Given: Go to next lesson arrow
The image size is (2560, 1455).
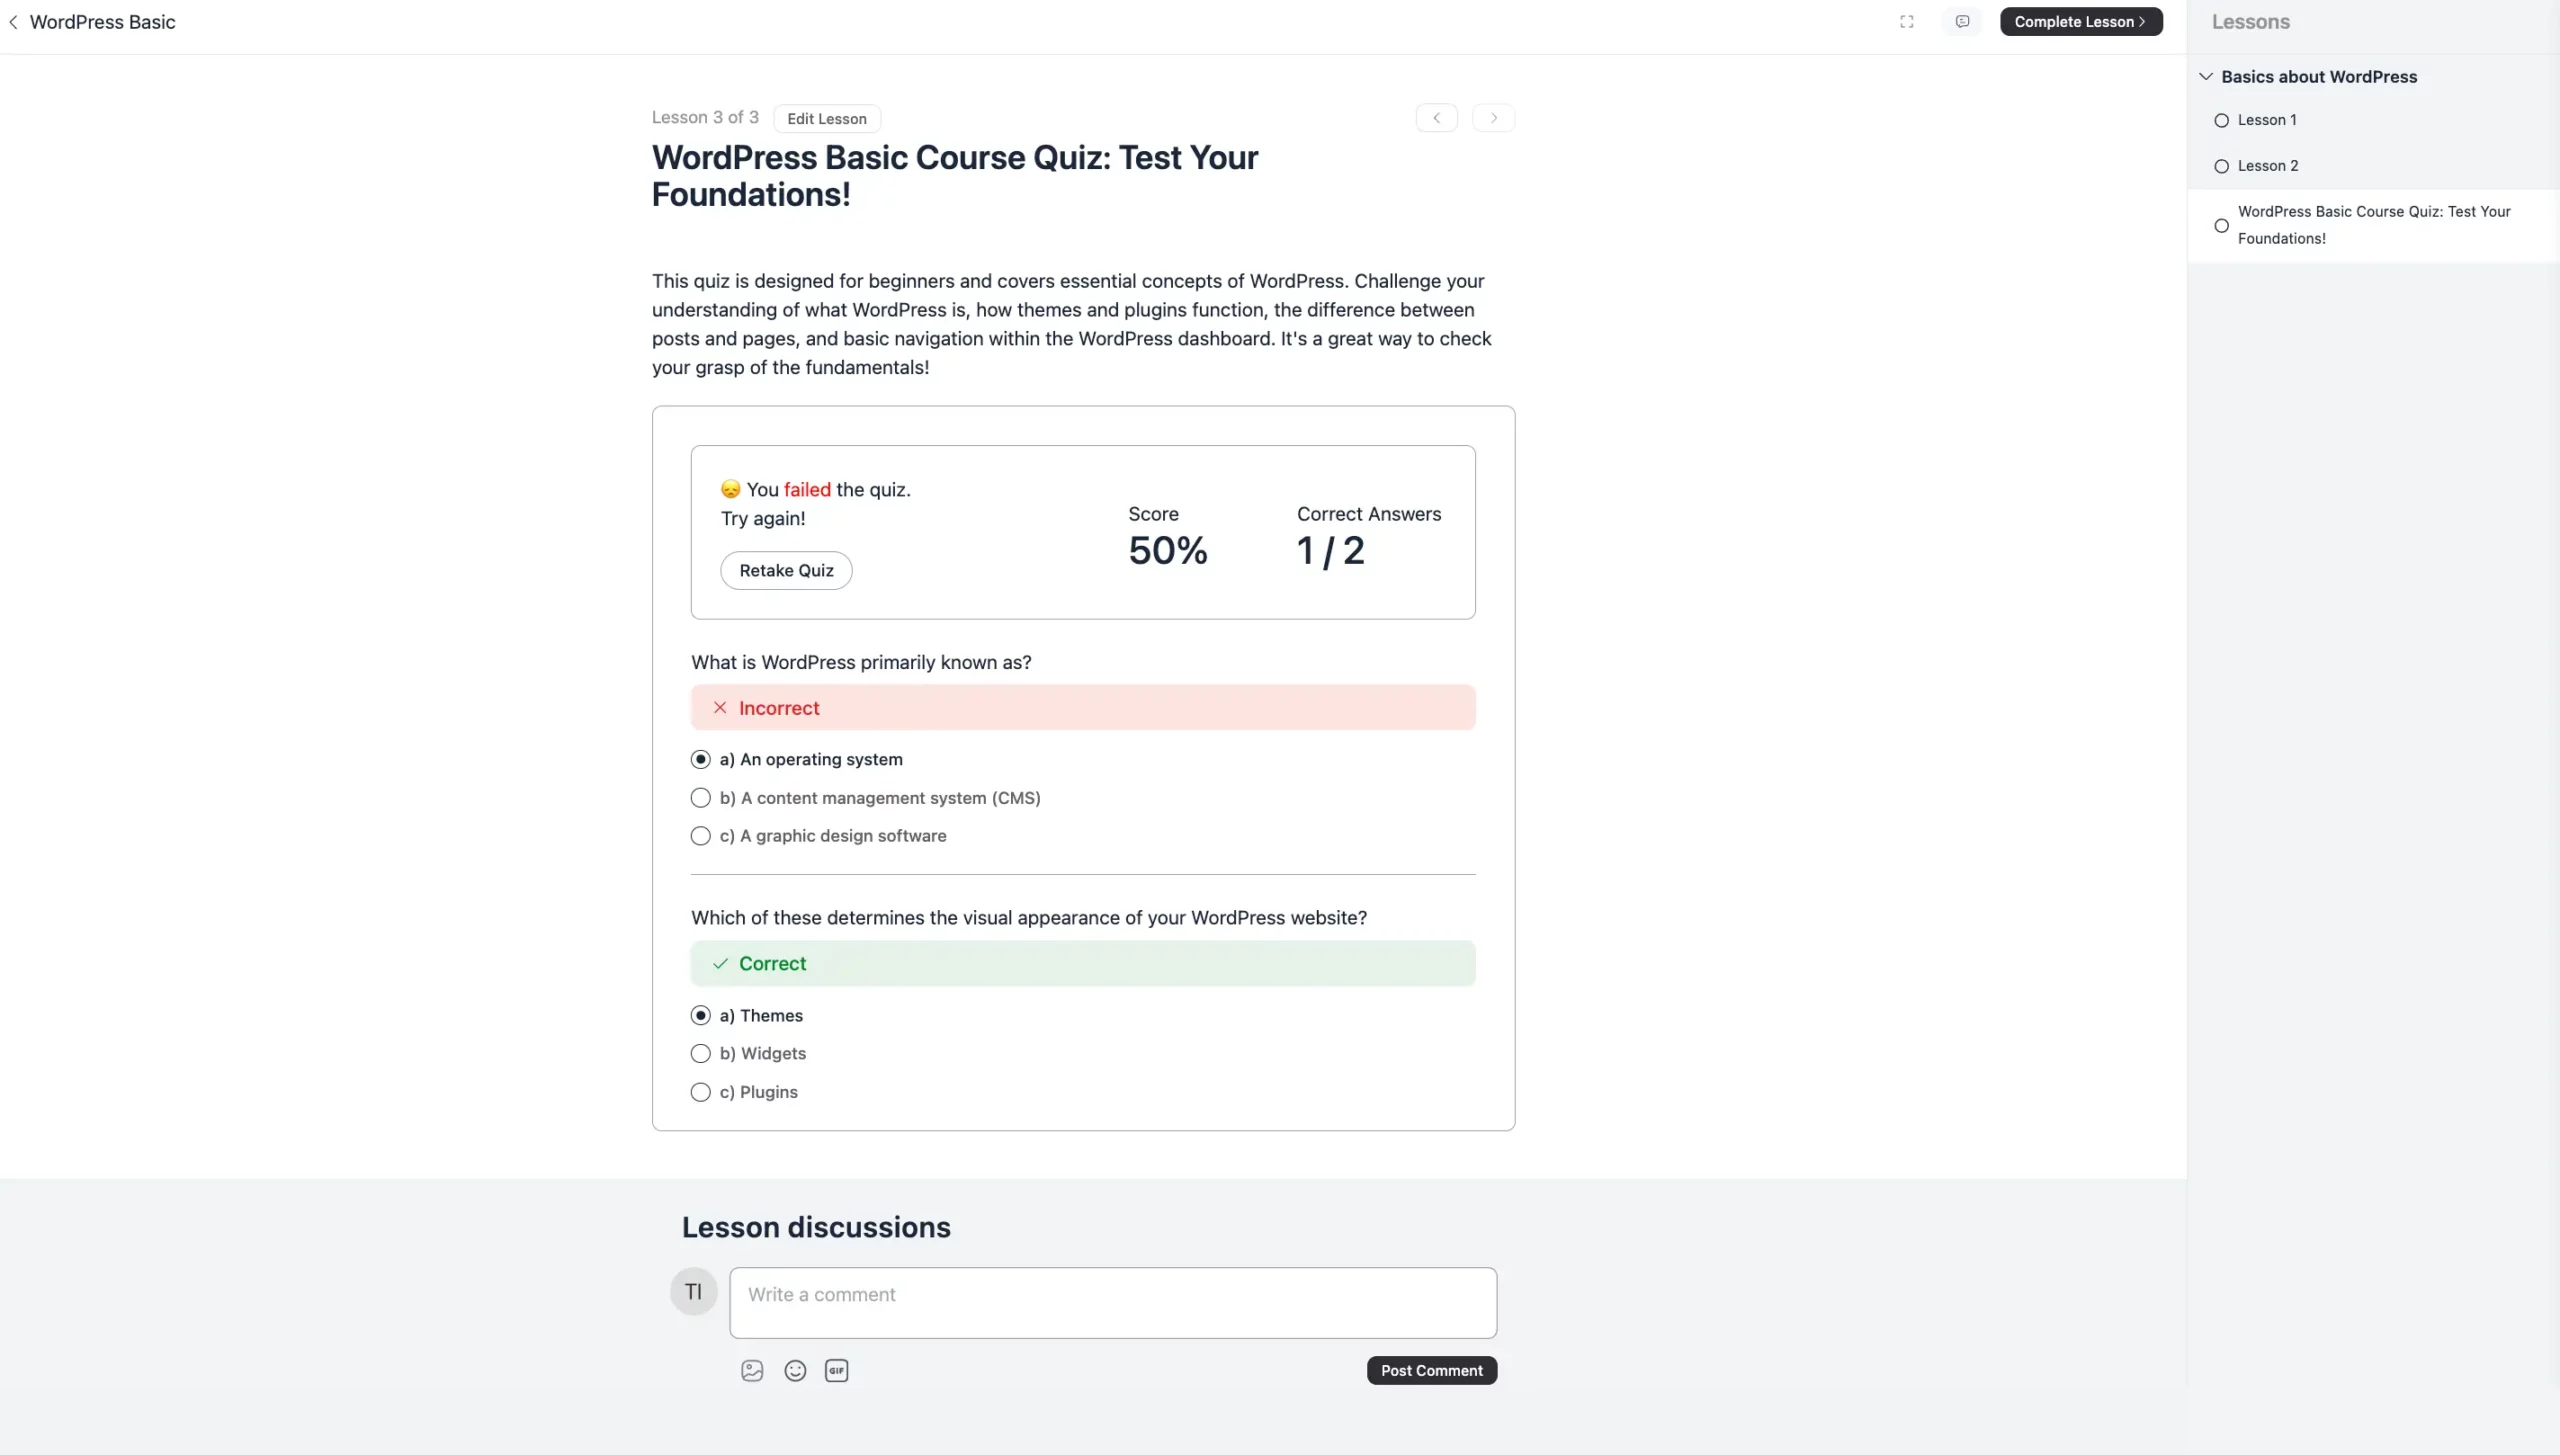Looking at the screenshot, I should (1493, 118).
